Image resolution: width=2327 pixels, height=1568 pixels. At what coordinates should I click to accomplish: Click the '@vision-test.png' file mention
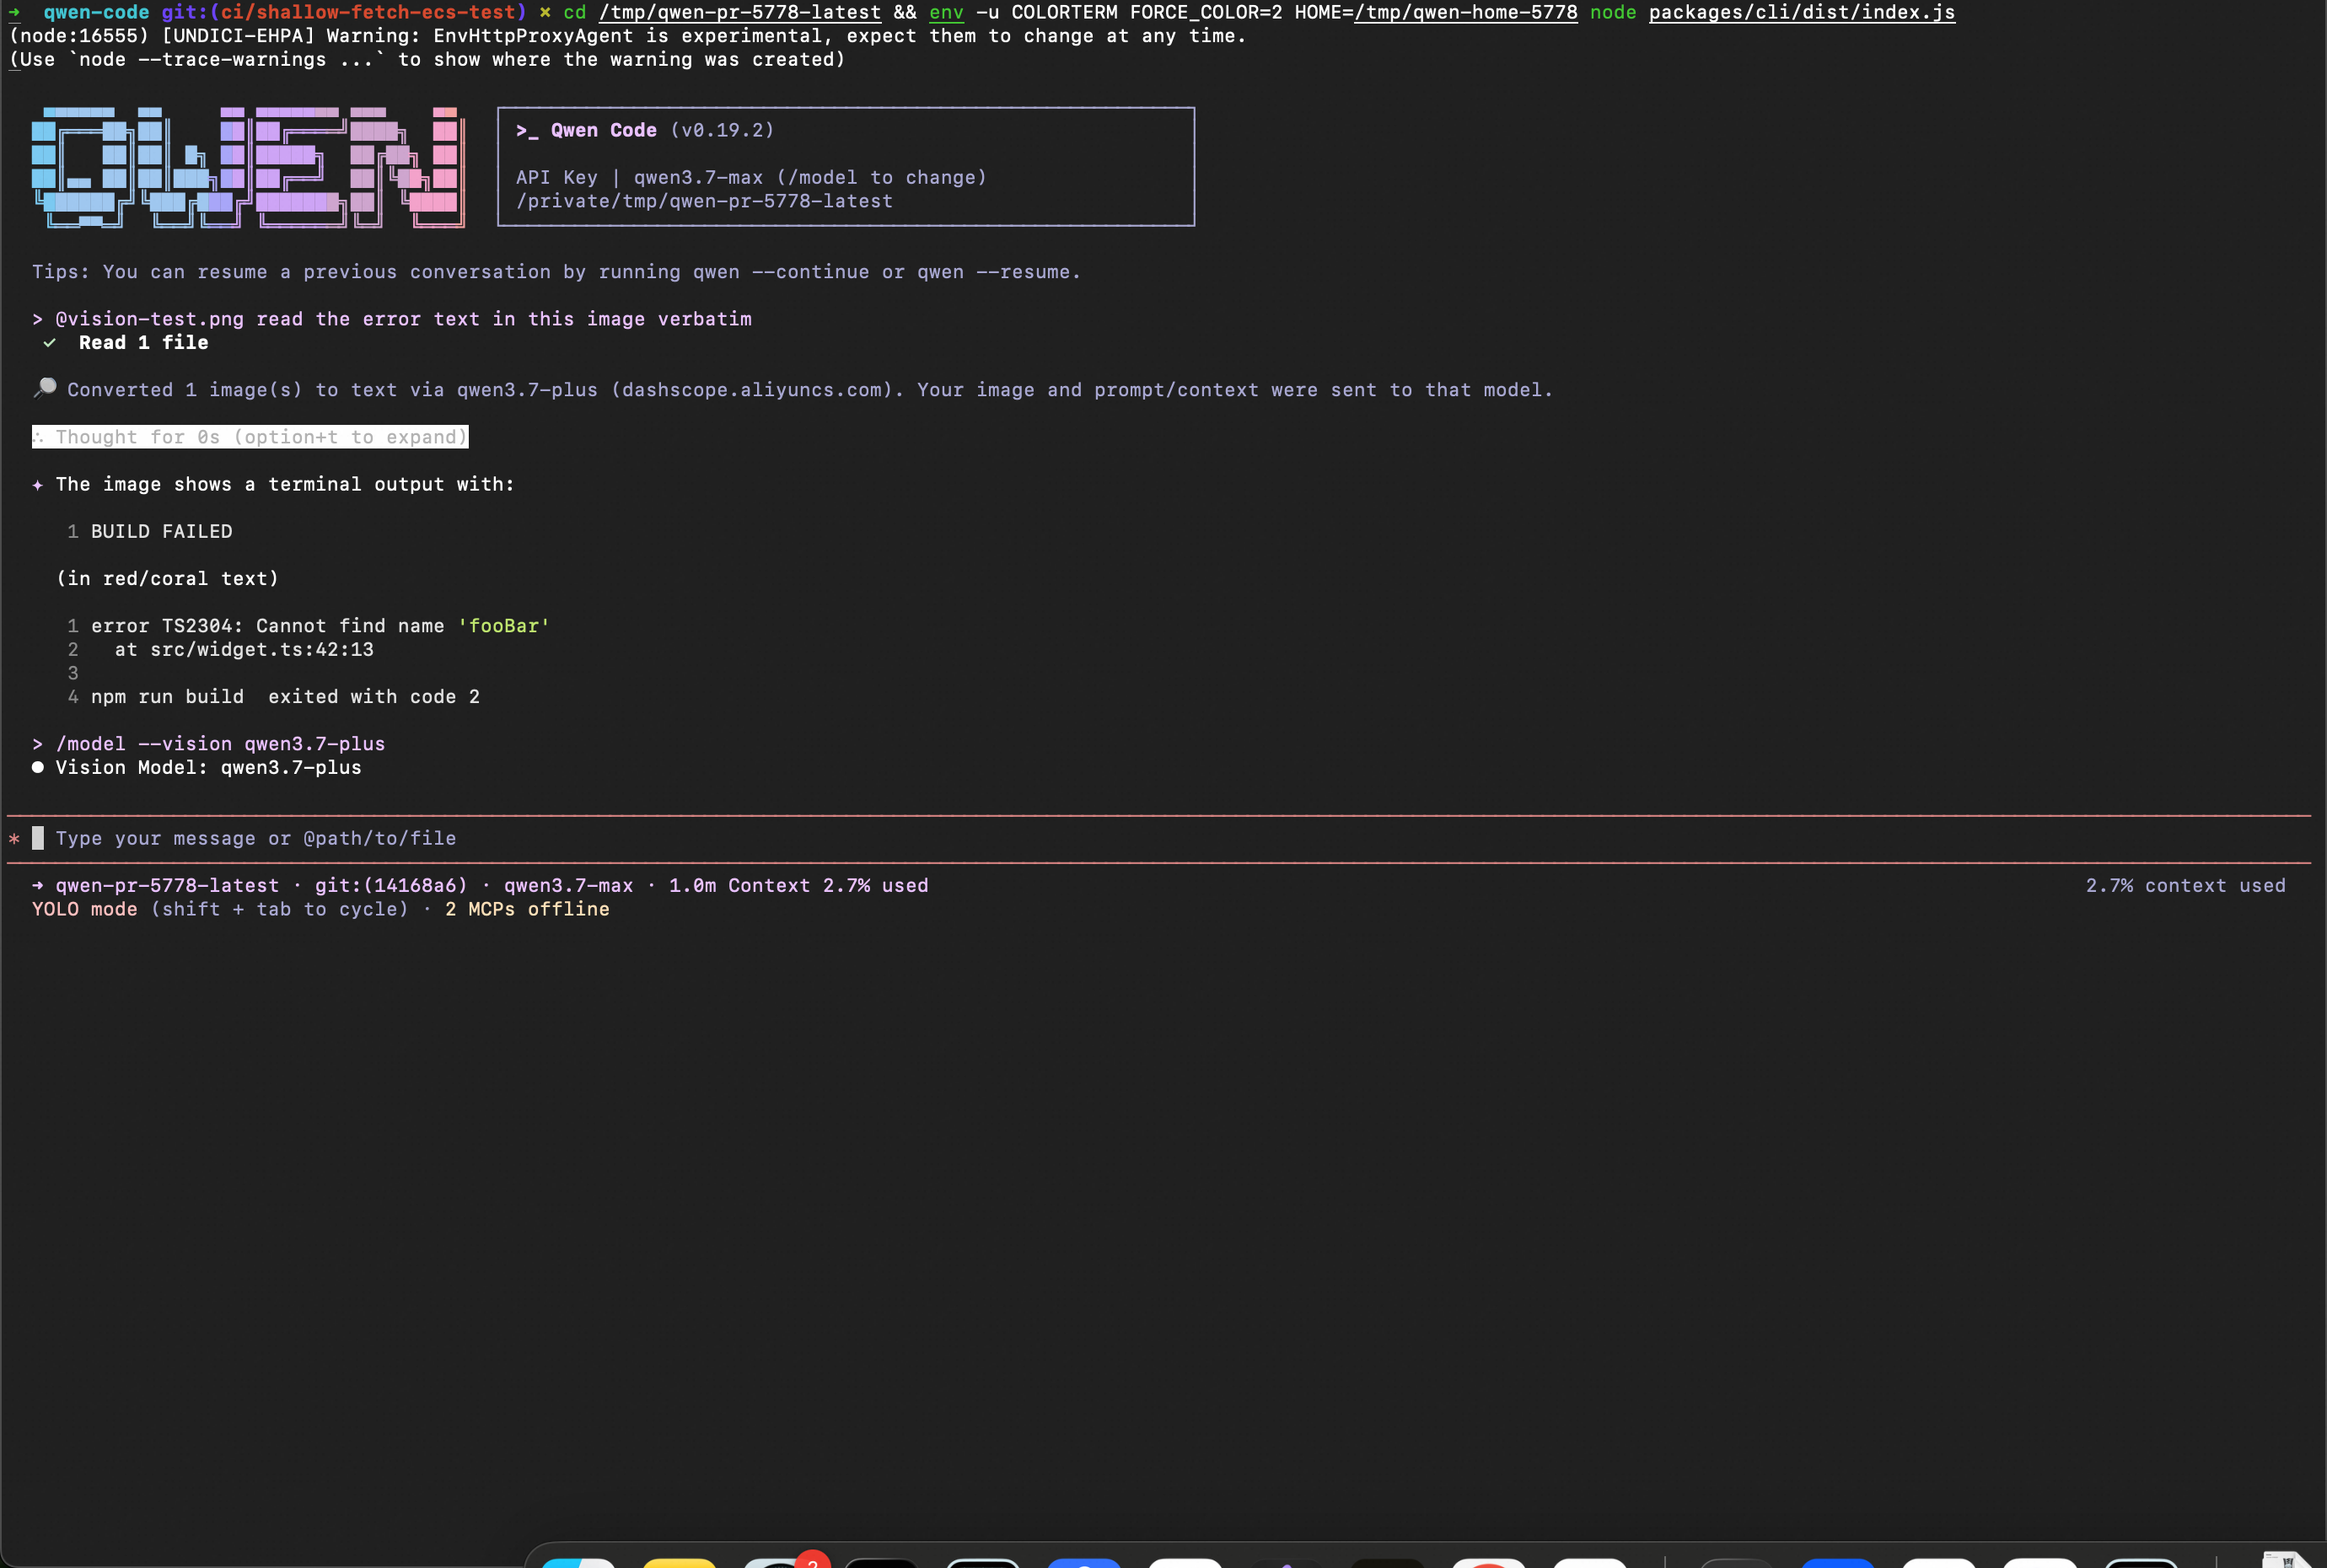point(149,319)
